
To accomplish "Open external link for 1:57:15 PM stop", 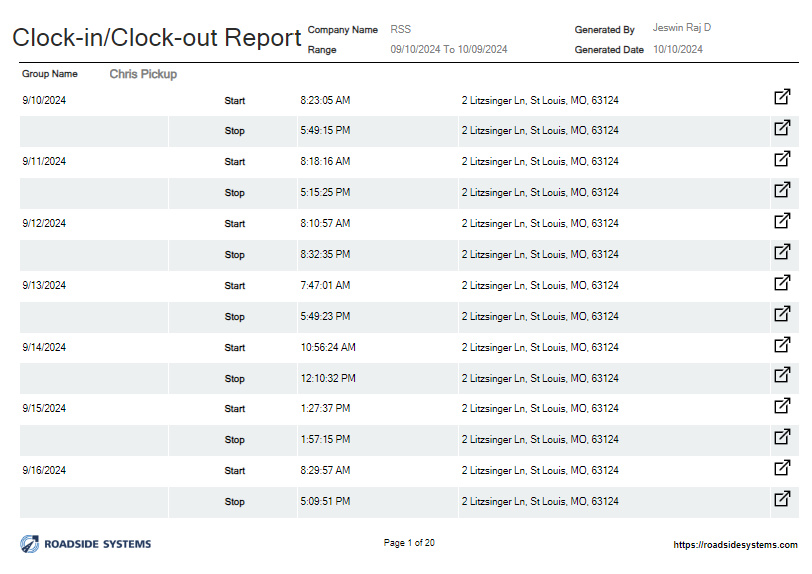I will coord(782,437).
